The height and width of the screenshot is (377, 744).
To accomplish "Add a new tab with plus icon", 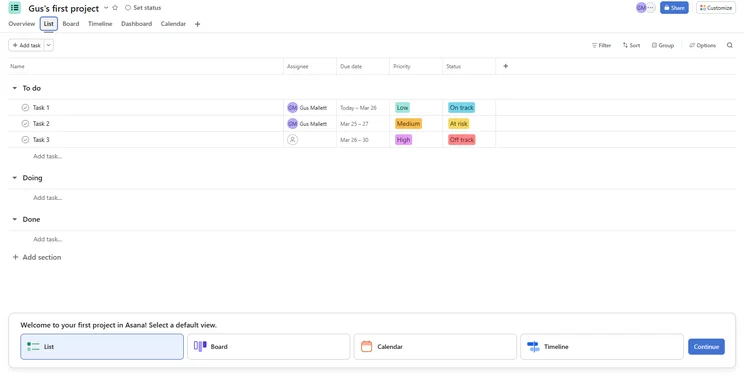I will point(197,24).
